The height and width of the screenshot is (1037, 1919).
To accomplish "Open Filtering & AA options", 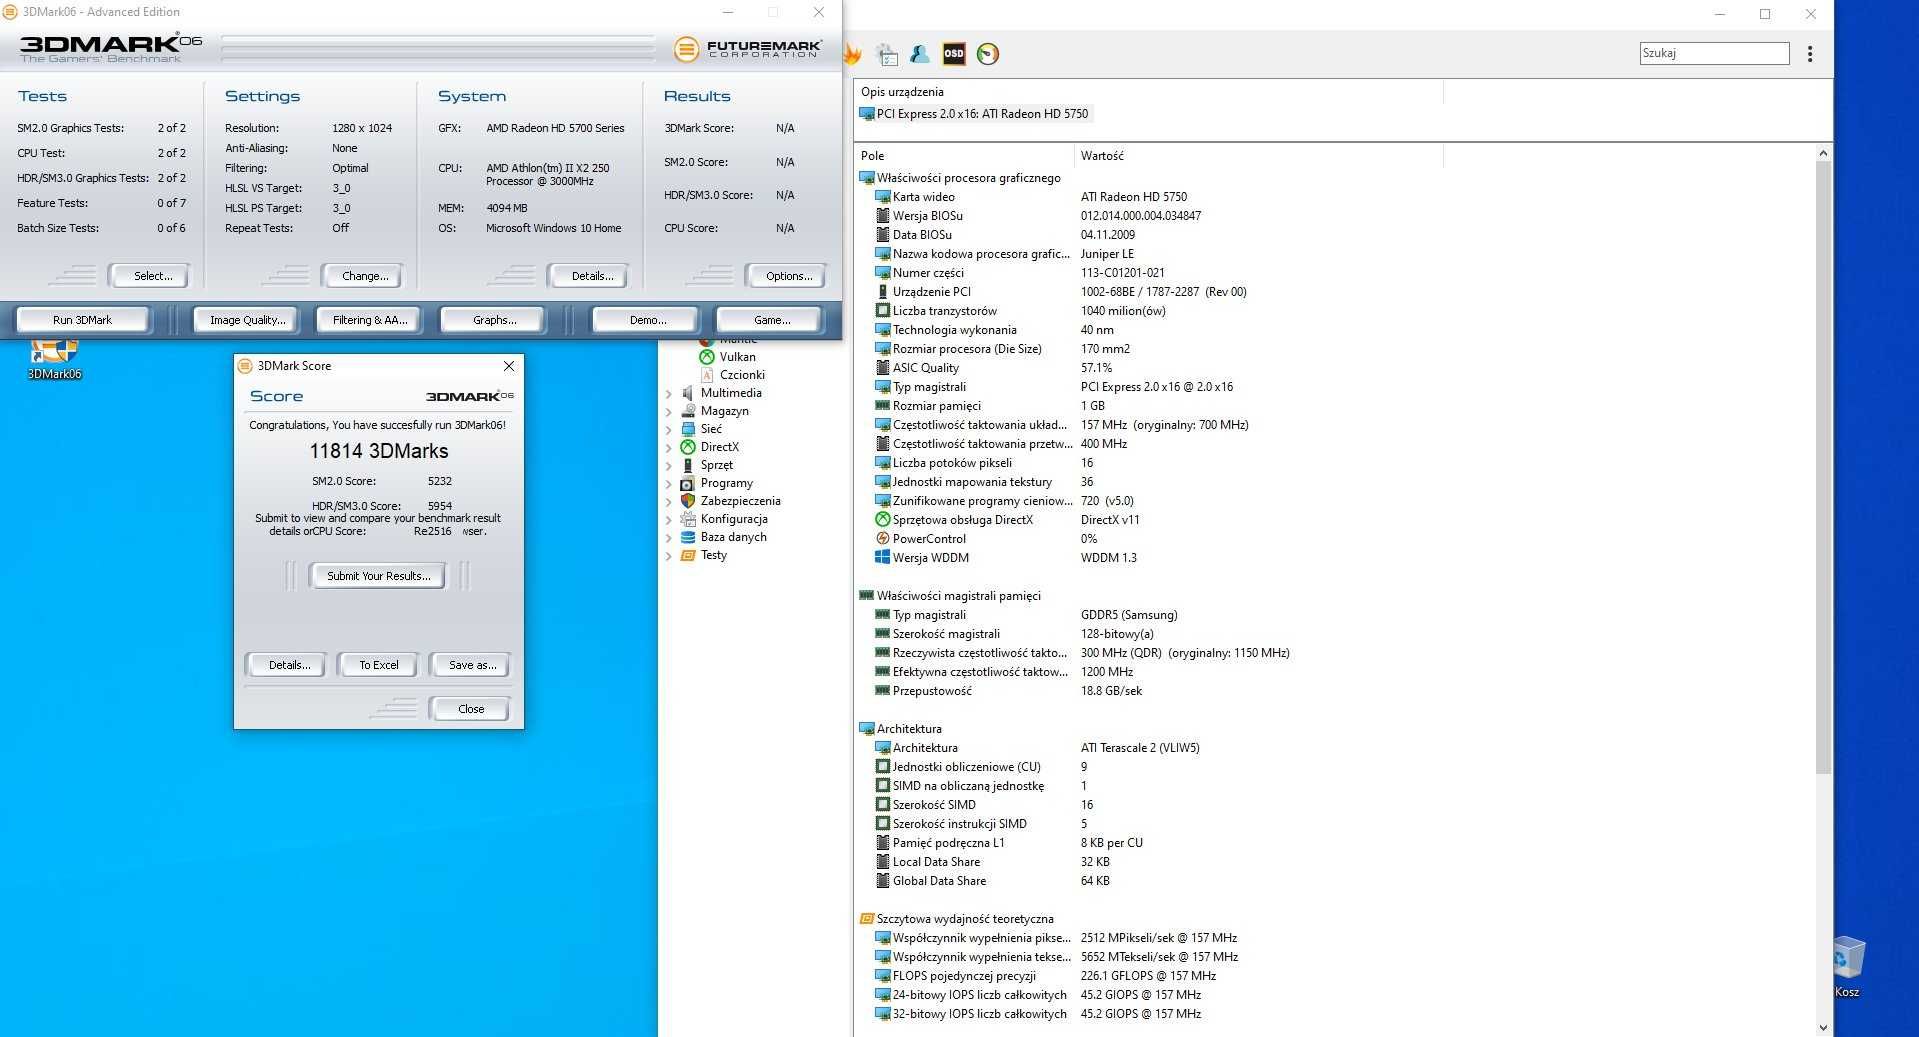I will (370, 320).
